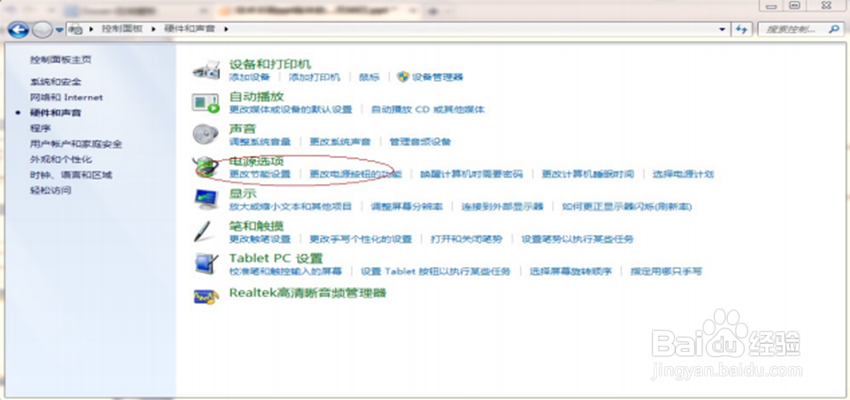Viewport: 850px width, 400px height.
Task: Click the Display (显示) monitor icon
Action: 206,199
